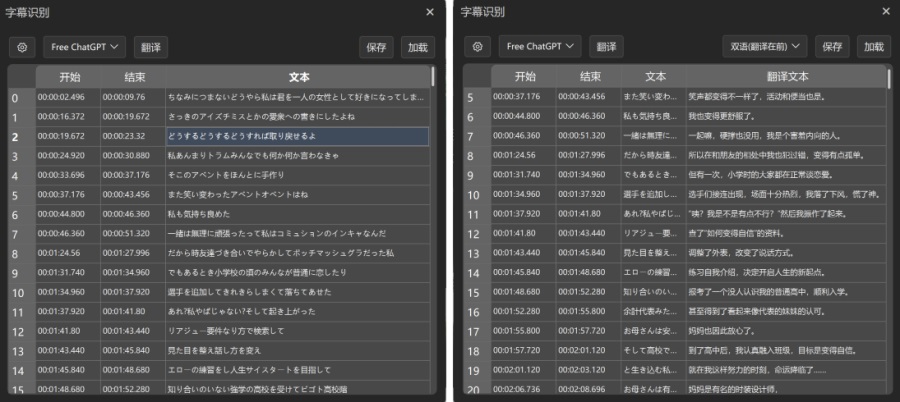Click text cell 私も気持ち良めた in left table
The height and width of the screenshot is (402, 900).
(298, 214)
